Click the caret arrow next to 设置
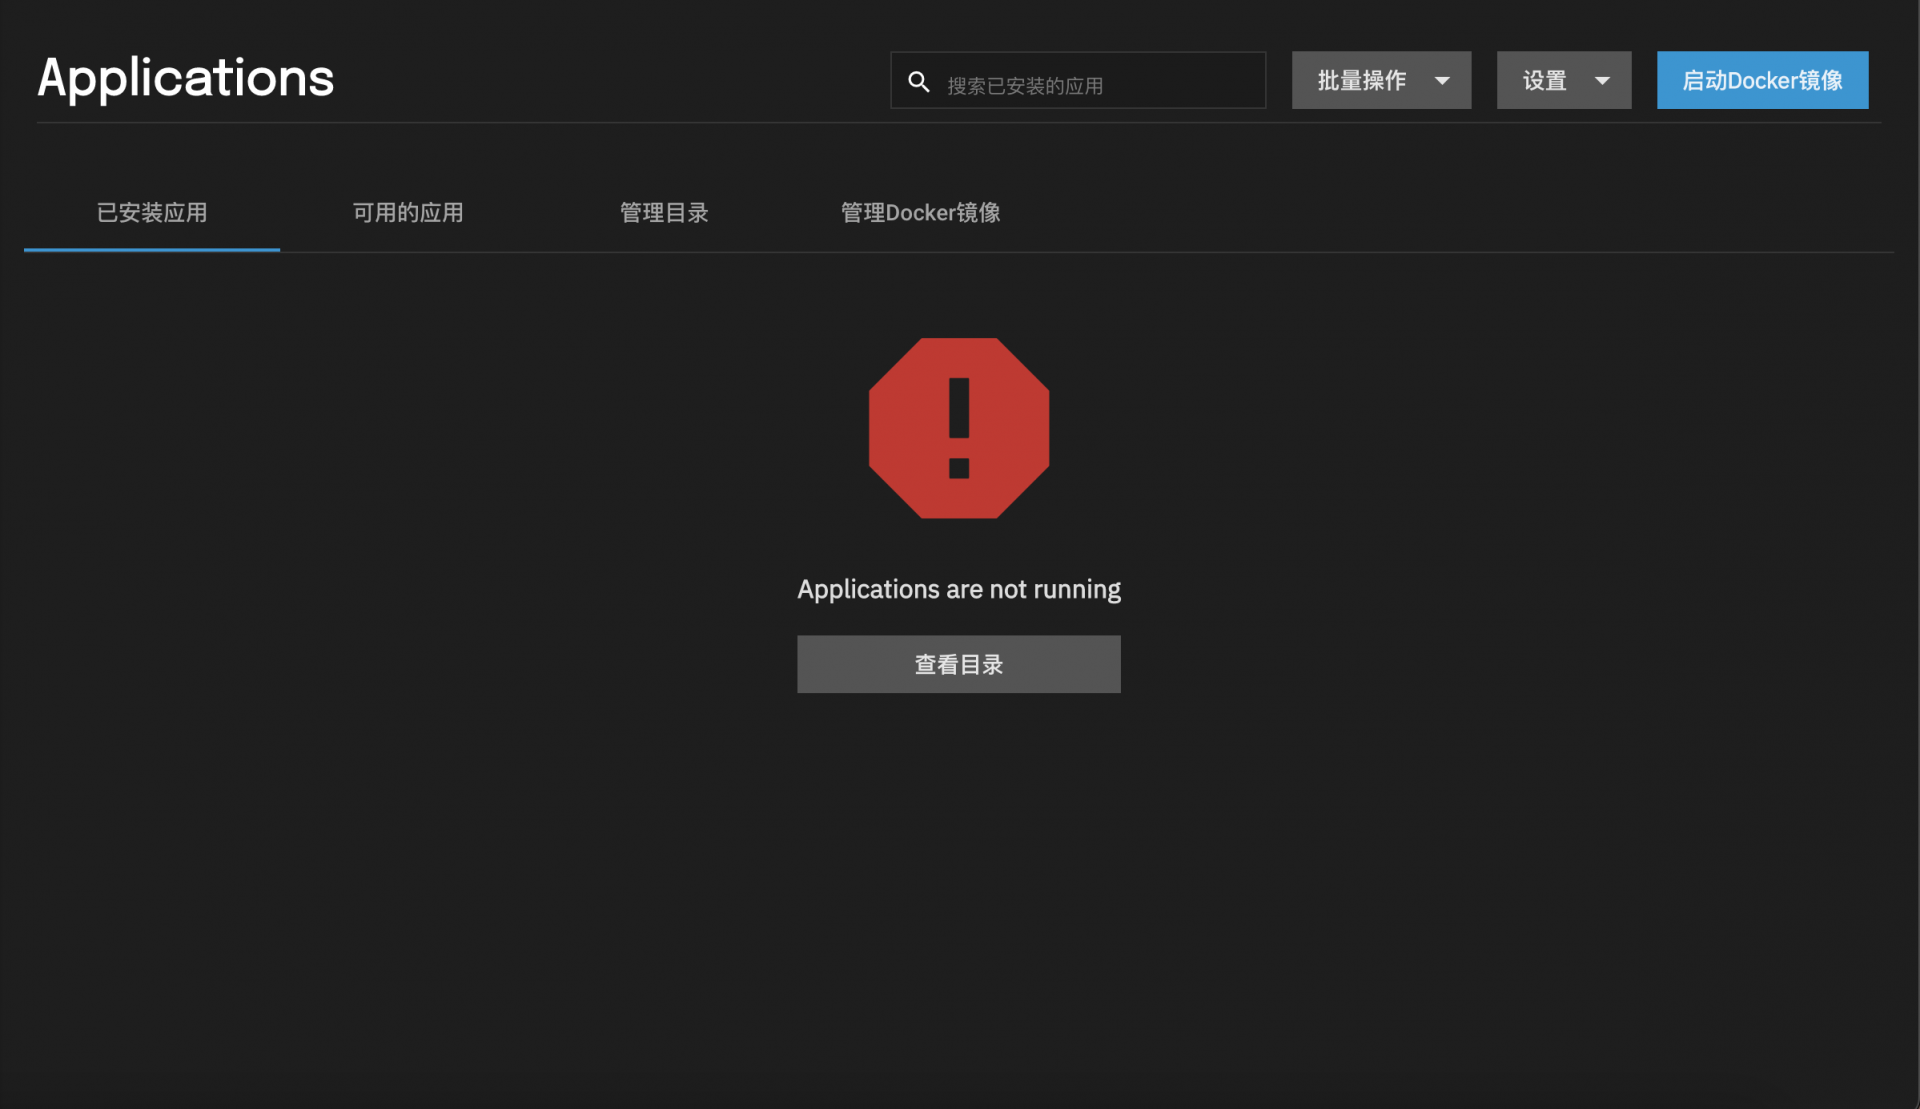Screen dimensions: 1920x1109 click(1602, 81)
